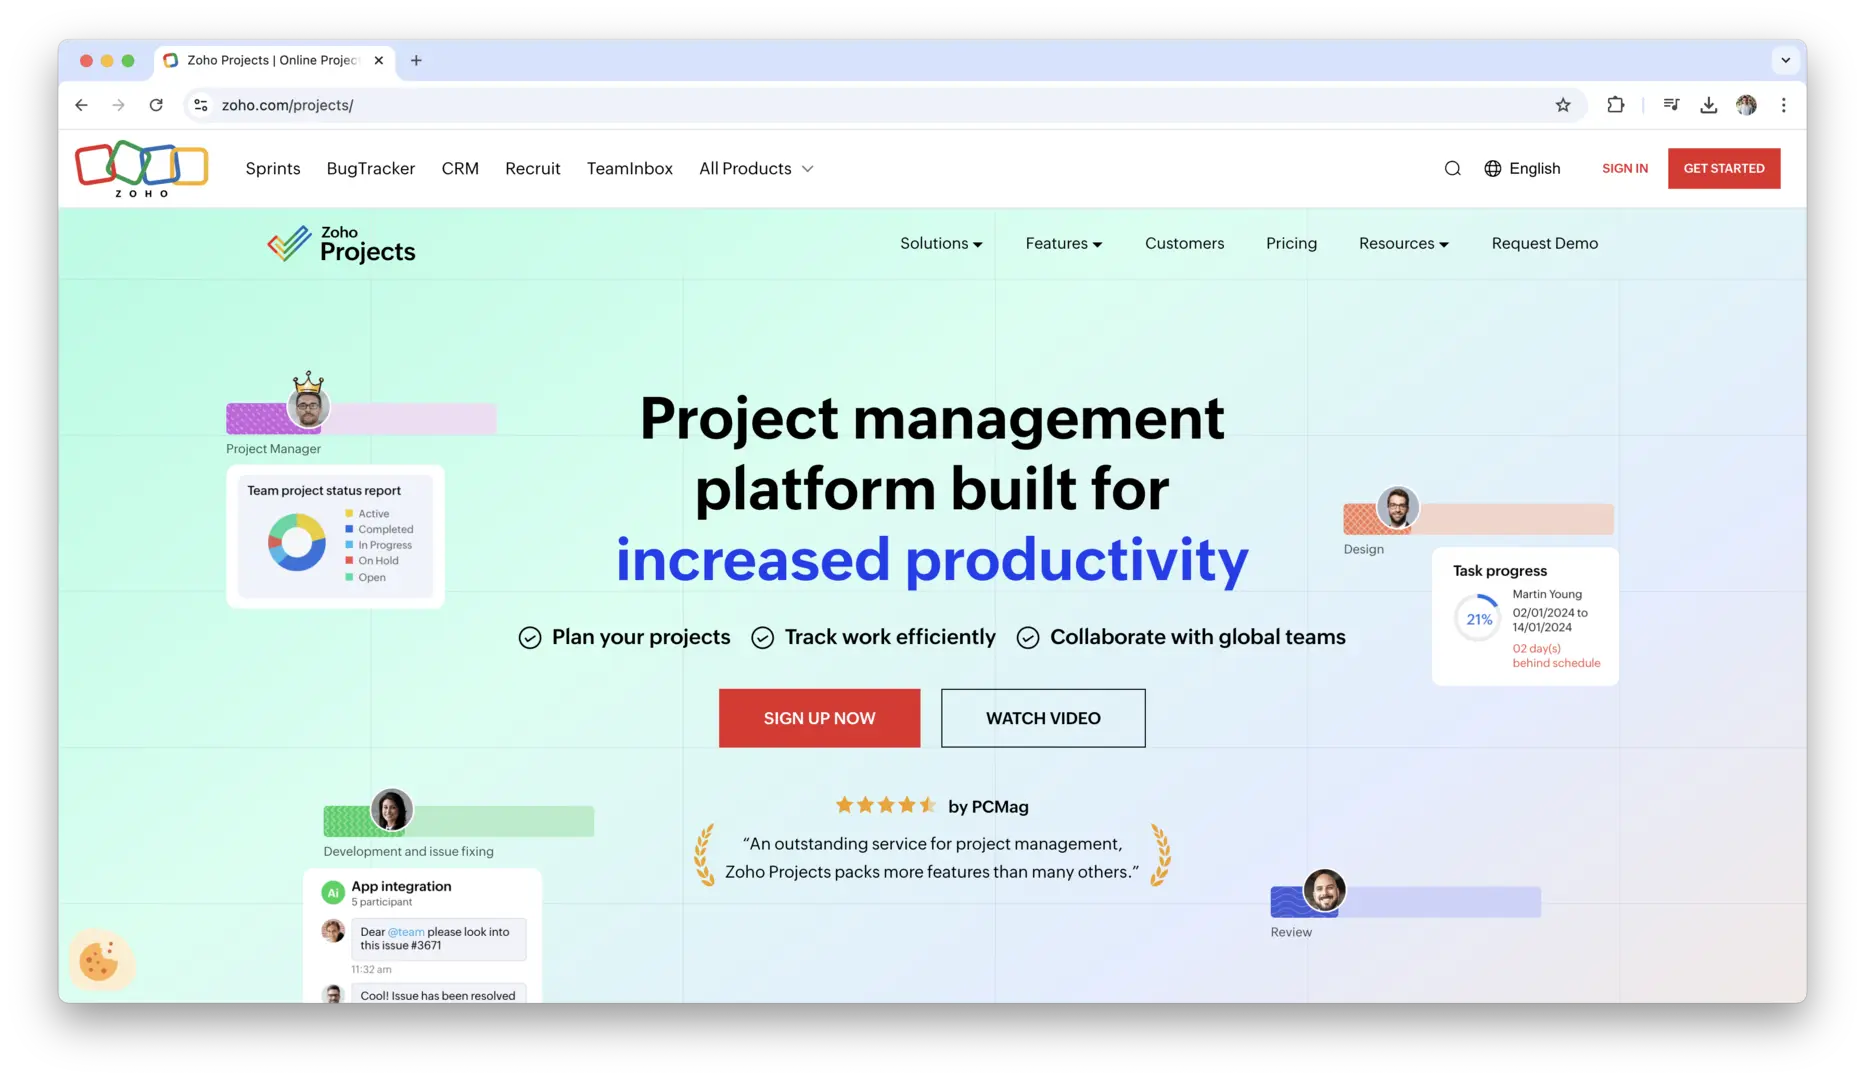
Task: Open the Zoho Projects logo link
Action: coord(341,244)
